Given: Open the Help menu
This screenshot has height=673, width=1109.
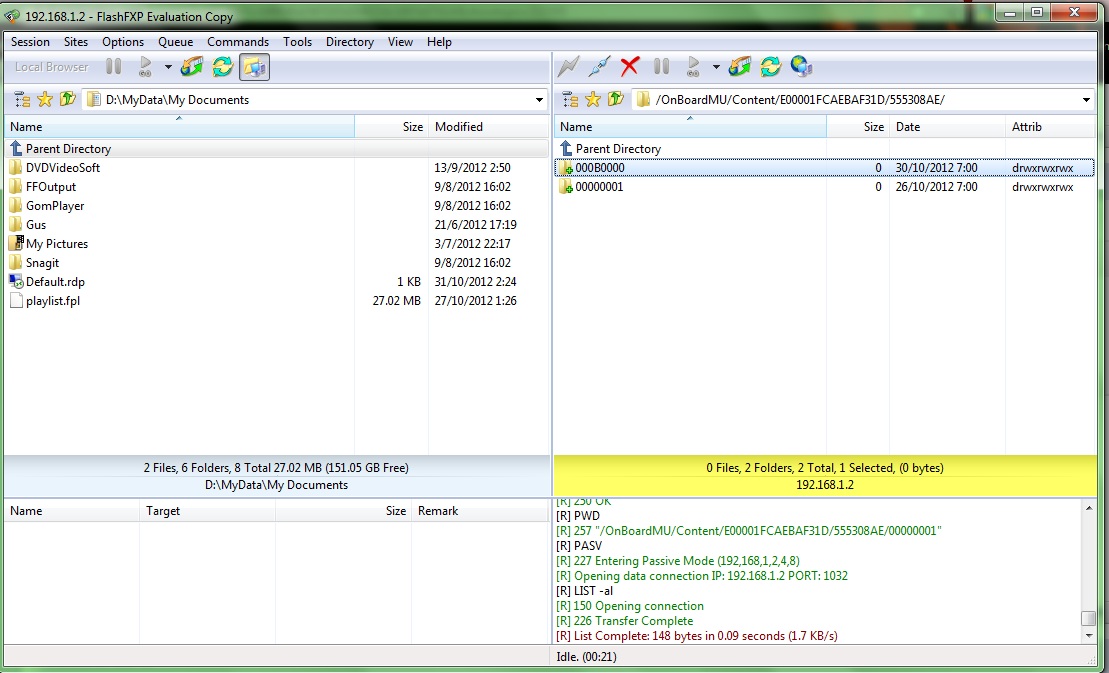Looking at the screenshot, I should [439, 42].
